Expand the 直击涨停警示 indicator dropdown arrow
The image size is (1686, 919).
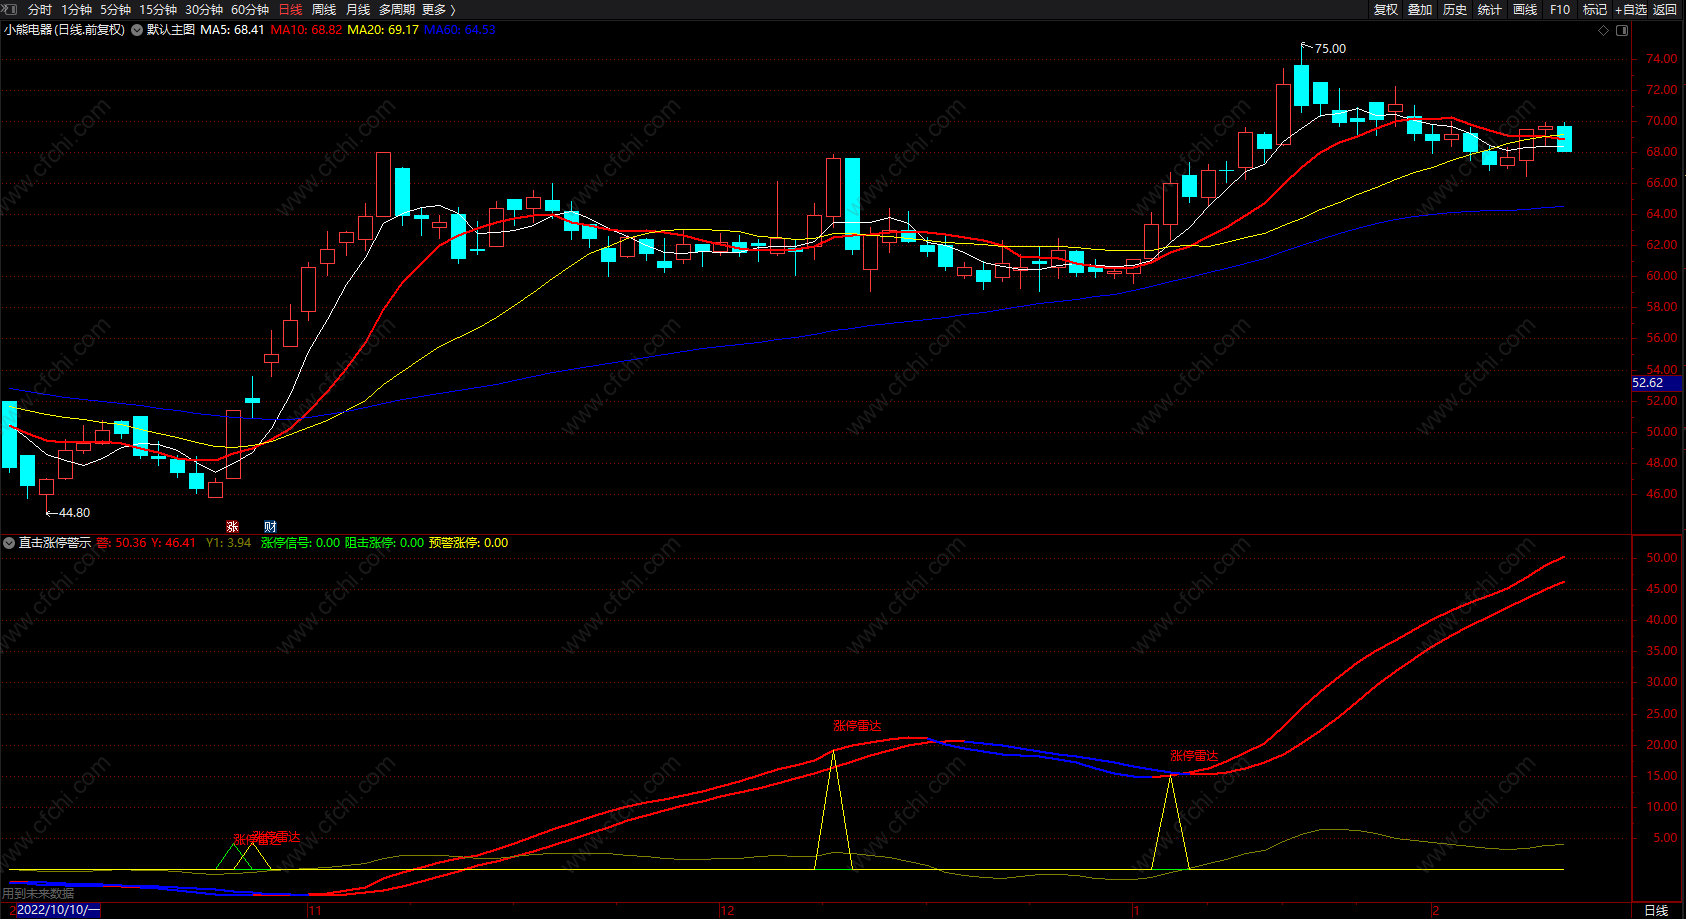9,543
